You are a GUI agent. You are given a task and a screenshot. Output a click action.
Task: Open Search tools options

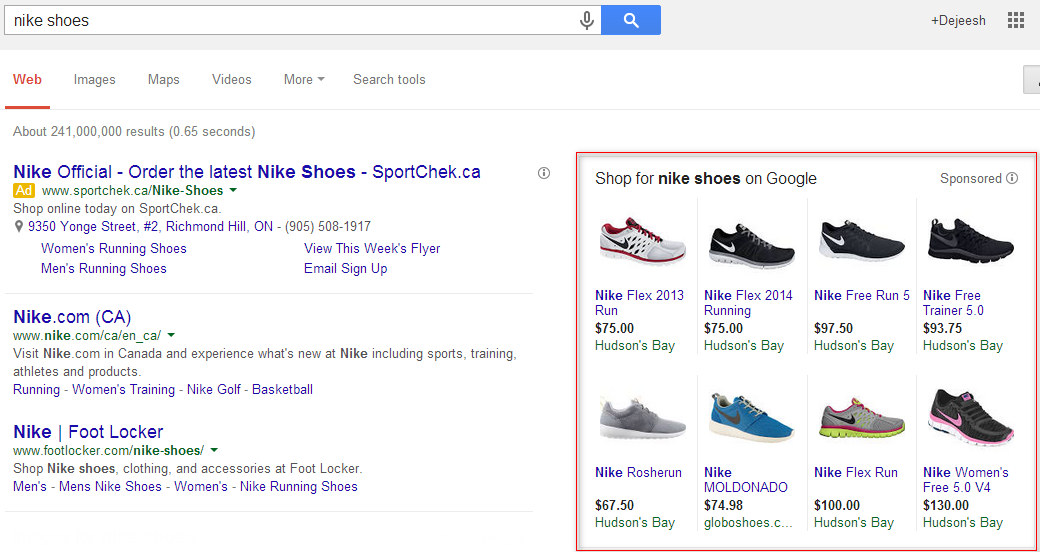coord(389,80)
